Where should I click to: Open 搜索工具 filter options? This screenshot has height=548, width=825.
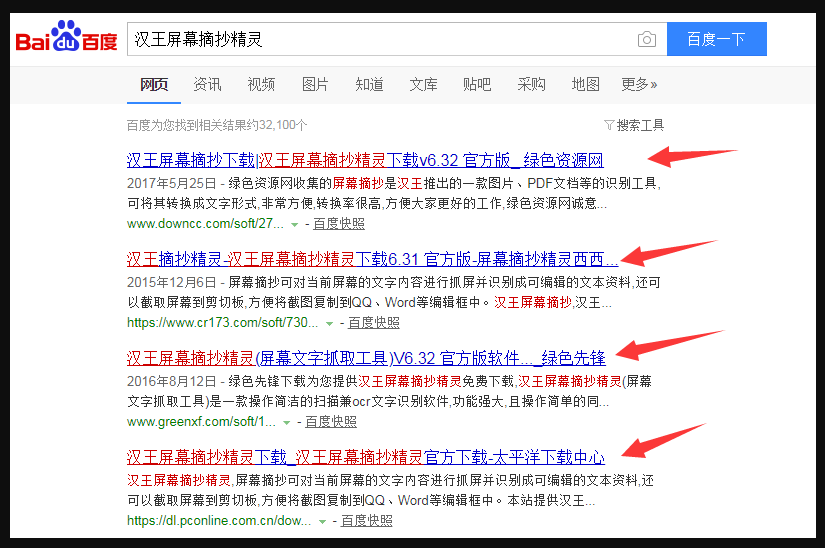634,125
